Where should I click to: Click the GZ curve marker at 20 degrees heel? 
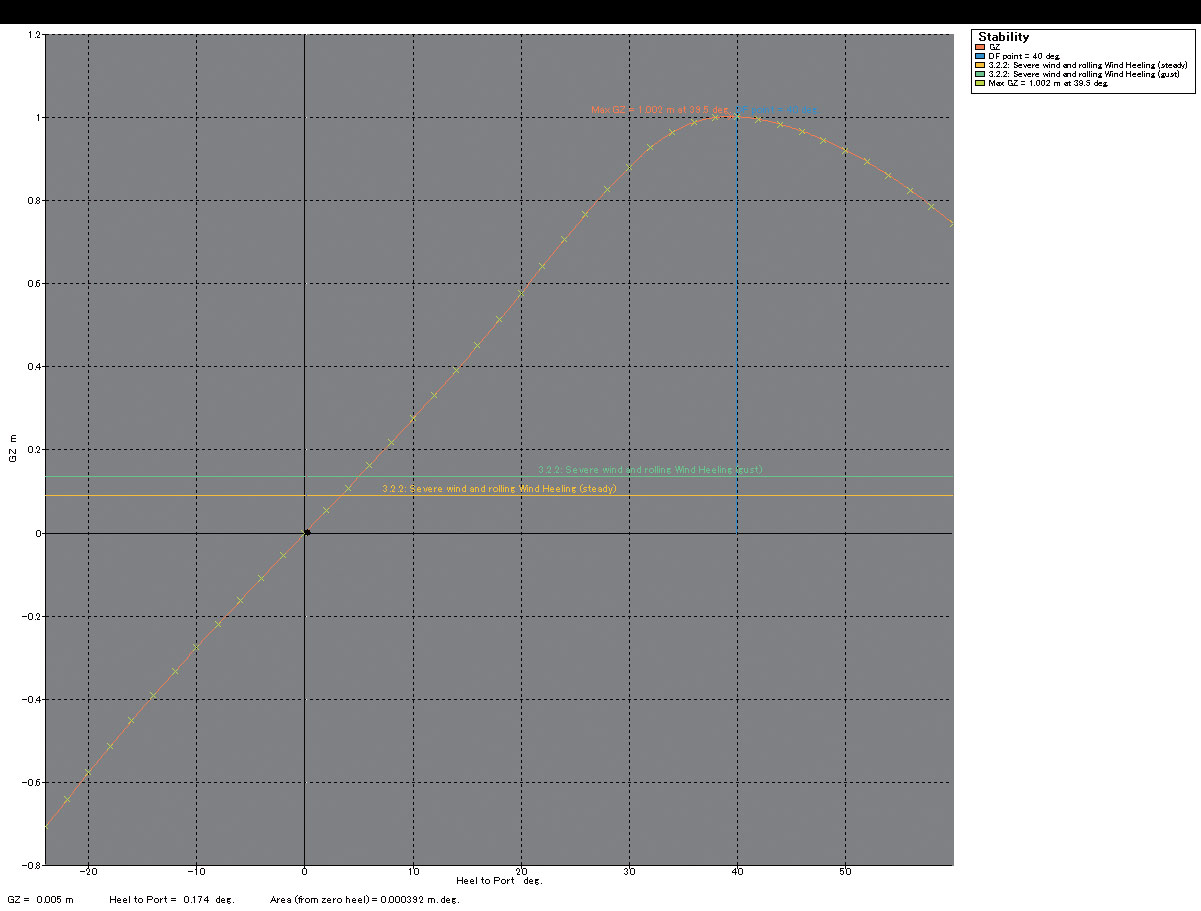pyautogui.click(x=521, y=293)
